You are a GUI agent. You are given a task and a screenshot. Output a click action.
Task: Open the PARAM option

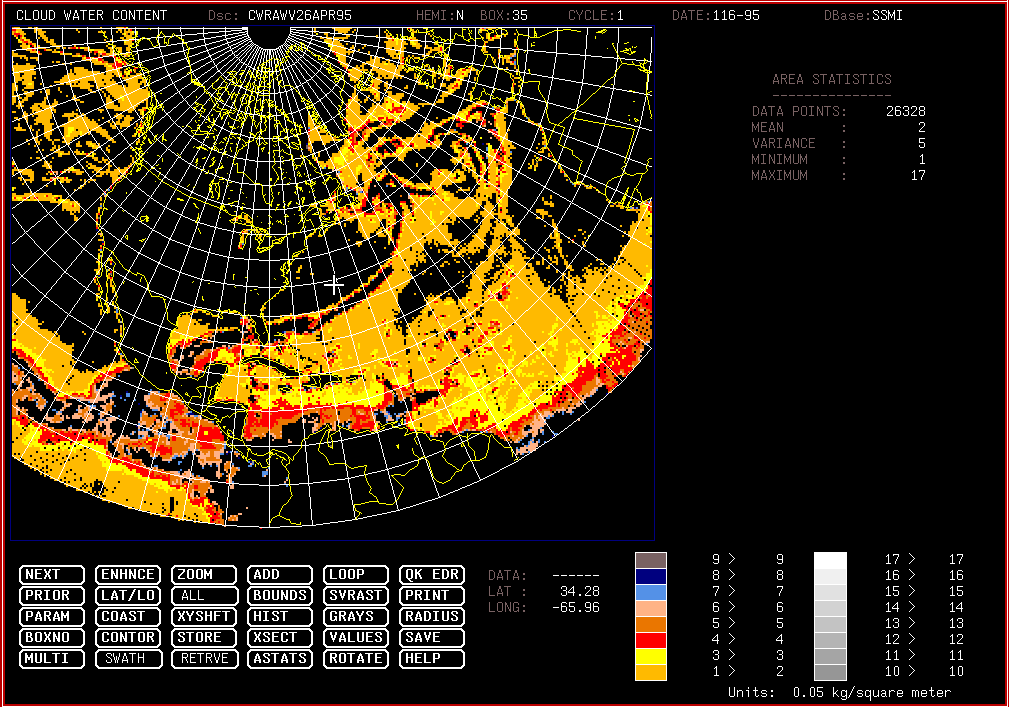coord(52,617)
